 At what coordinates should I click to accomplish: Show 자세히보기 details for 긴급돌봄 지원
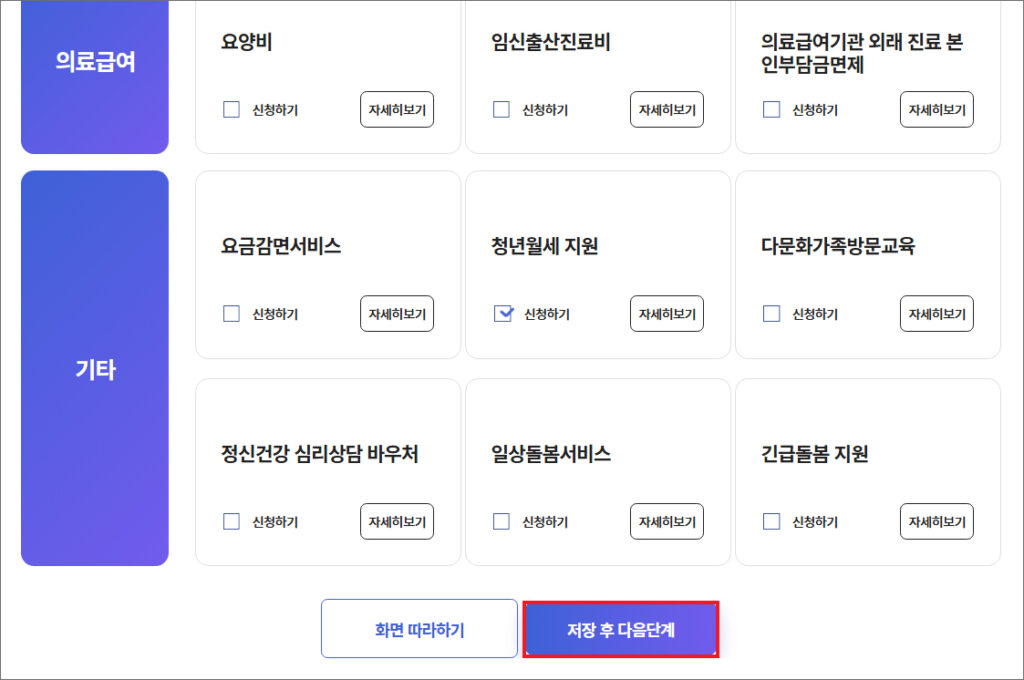pyautogui.click(x=937, y=521)
